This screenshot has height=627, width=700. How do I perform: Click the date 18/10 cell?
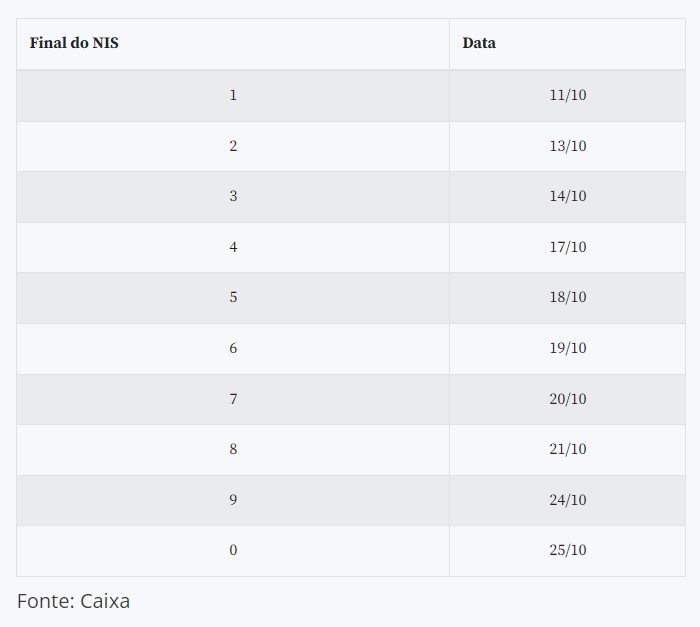567,297
